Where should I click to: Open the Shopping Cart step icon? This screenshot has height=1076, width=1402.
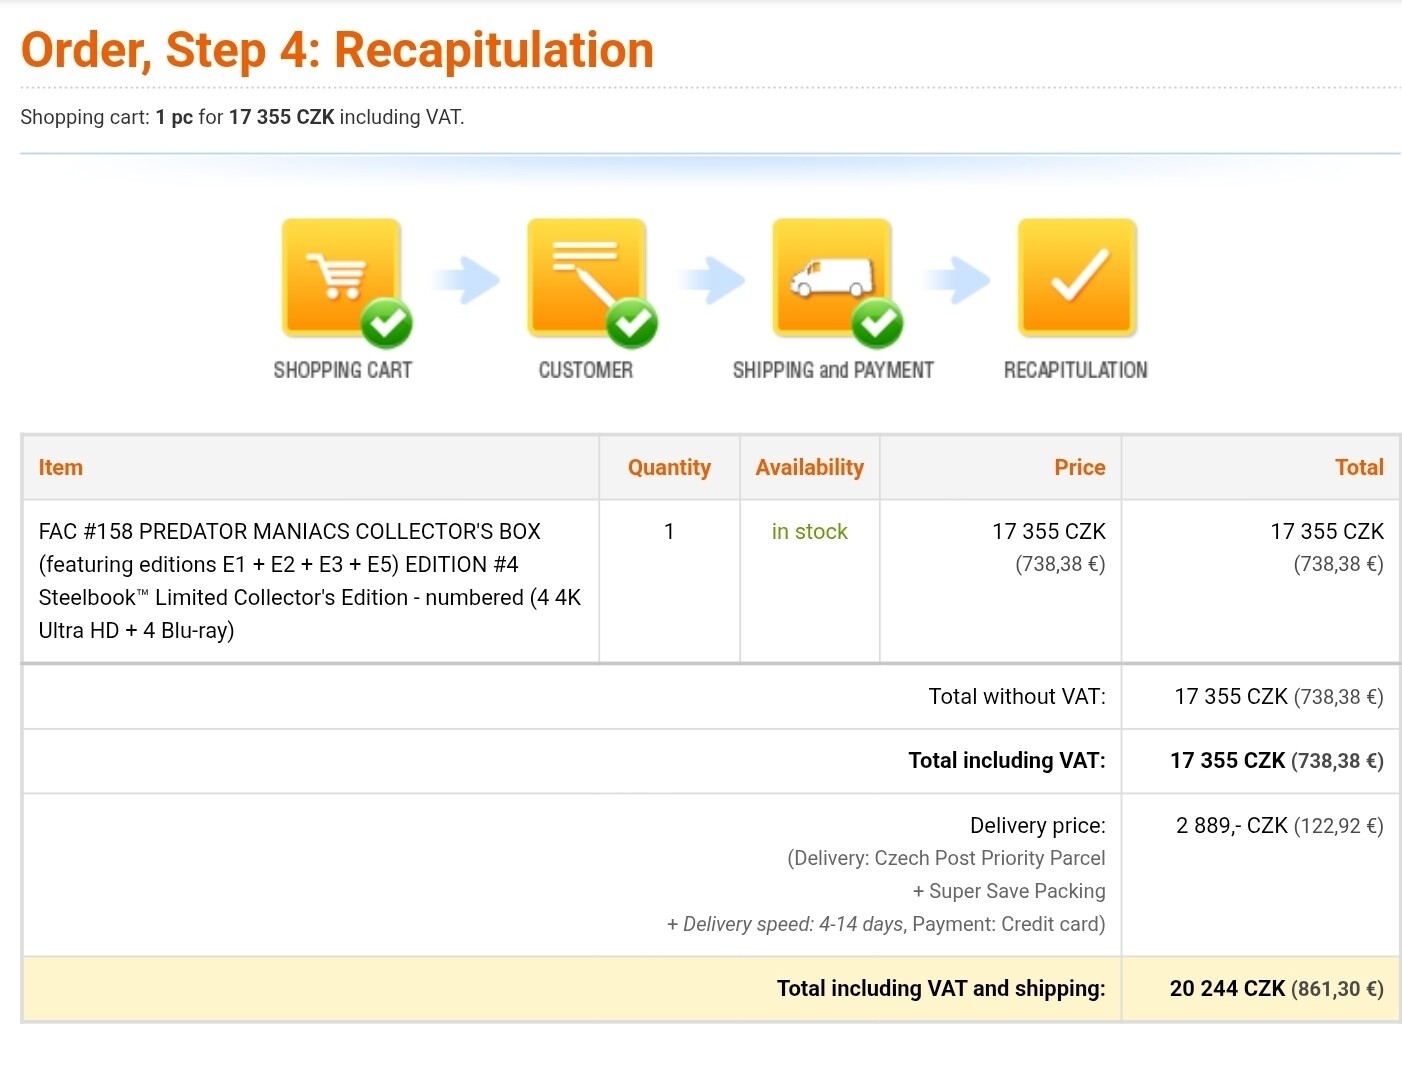click(341, 278)
